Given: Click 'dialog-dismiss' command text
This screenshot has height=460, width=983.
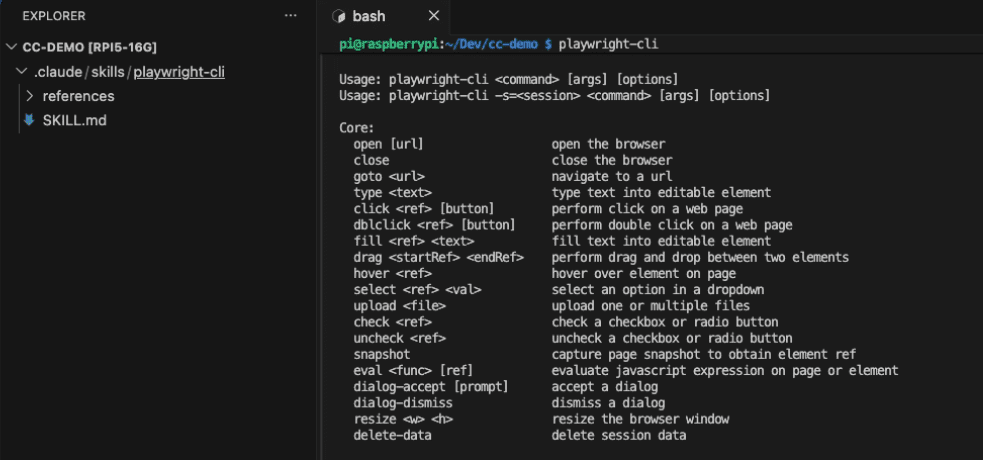Looking at the screenshot, I should click(x=403, y=403).
